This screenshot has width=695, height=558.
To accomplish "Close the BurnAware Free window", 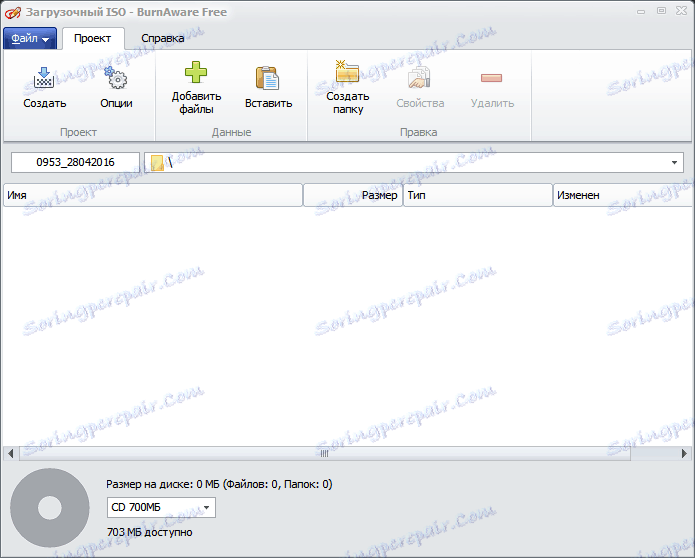I will pyautogui.click(x=681, y=11).
